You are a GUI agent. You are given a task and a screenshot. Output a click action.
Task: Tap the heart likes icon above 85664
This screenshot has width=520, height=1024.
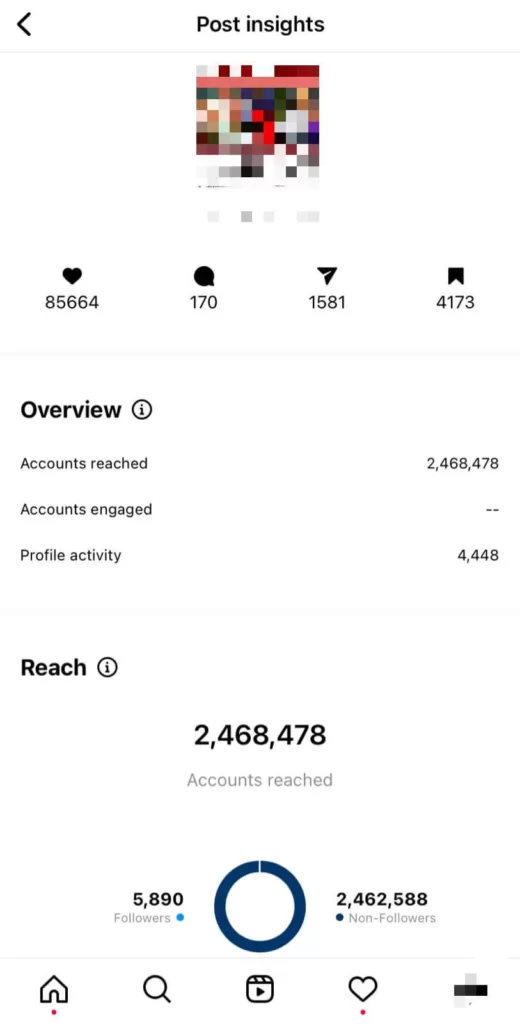coord(72,277)
